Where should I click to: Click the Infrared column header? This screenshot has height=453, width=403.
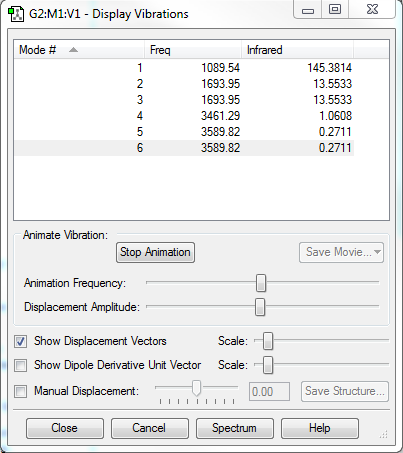[x=297, y=50]
